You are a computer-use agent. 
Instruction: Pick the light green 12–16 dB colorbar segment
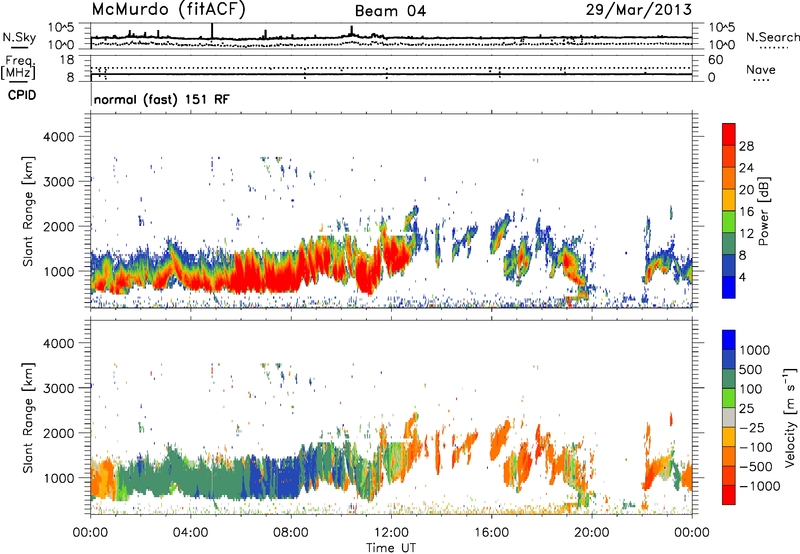(729, 221)
